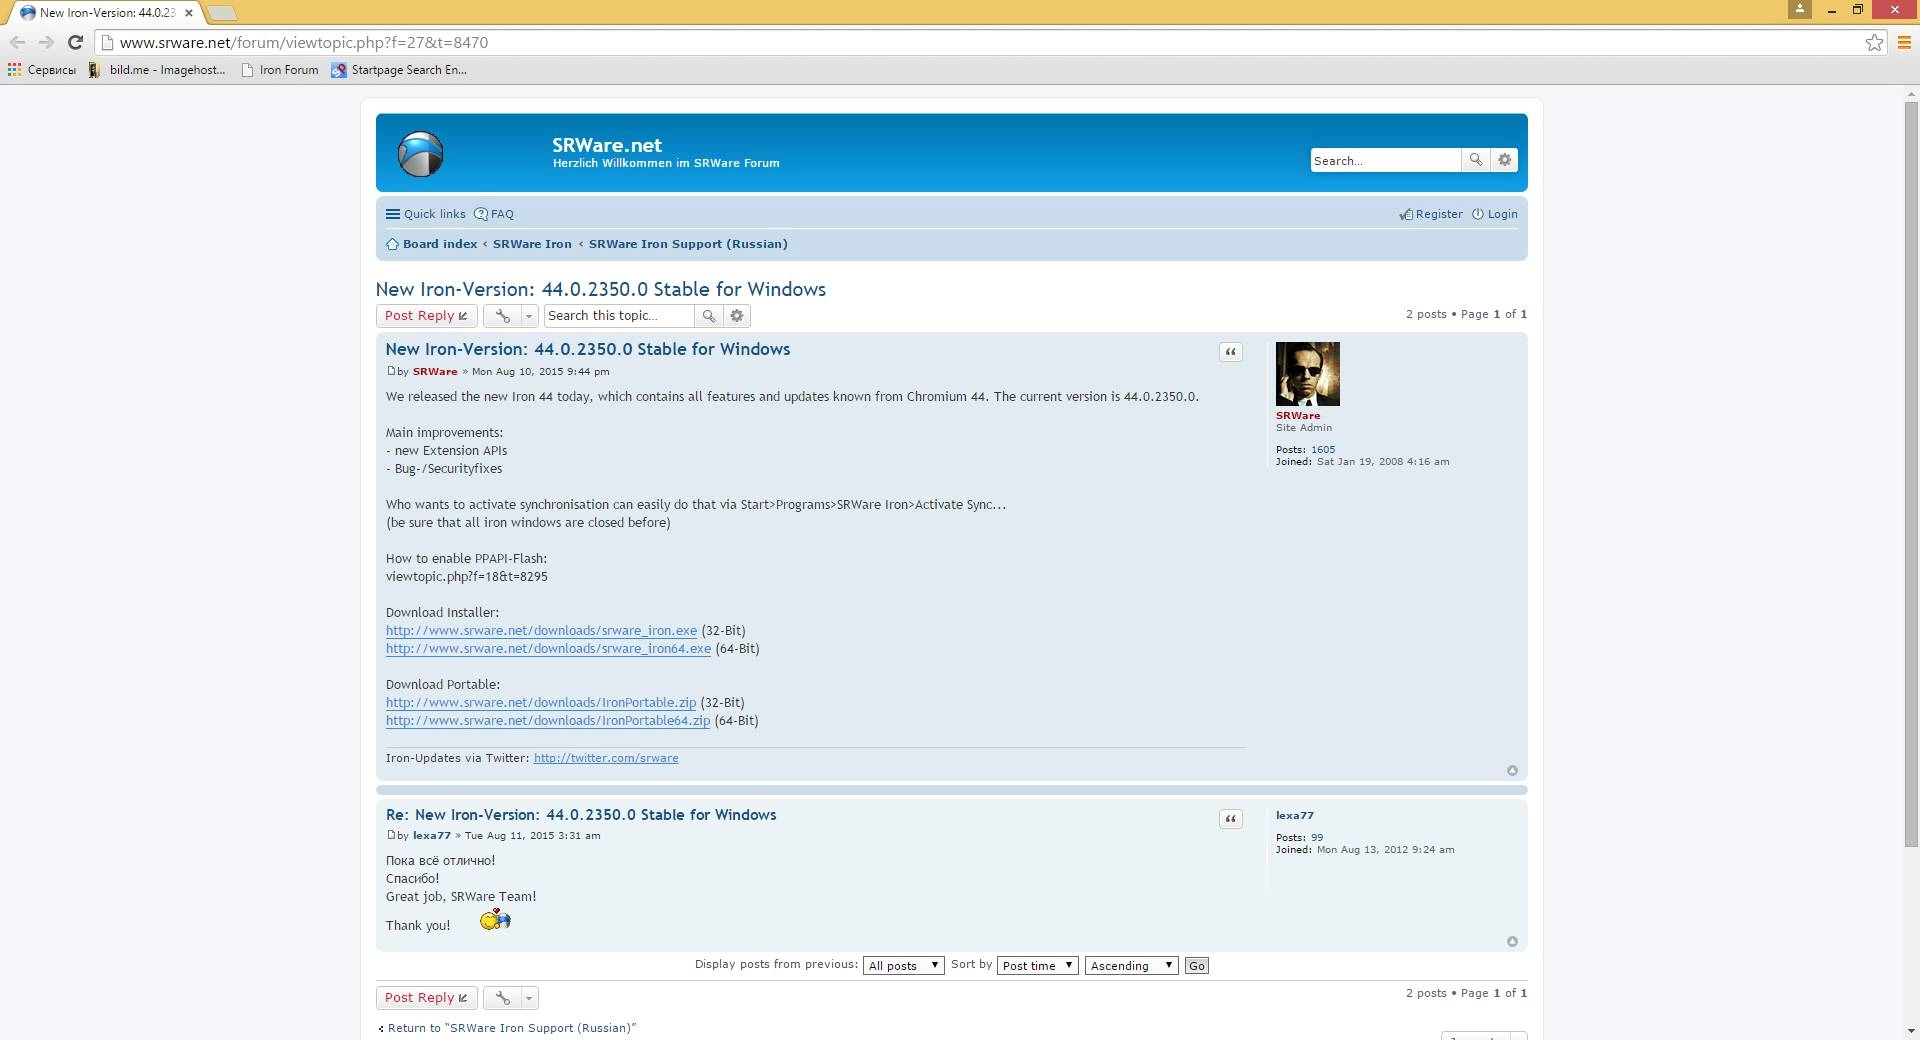
Task: Quote the SRWare post
Action: pyautogui.click(x=1231, y=352)
